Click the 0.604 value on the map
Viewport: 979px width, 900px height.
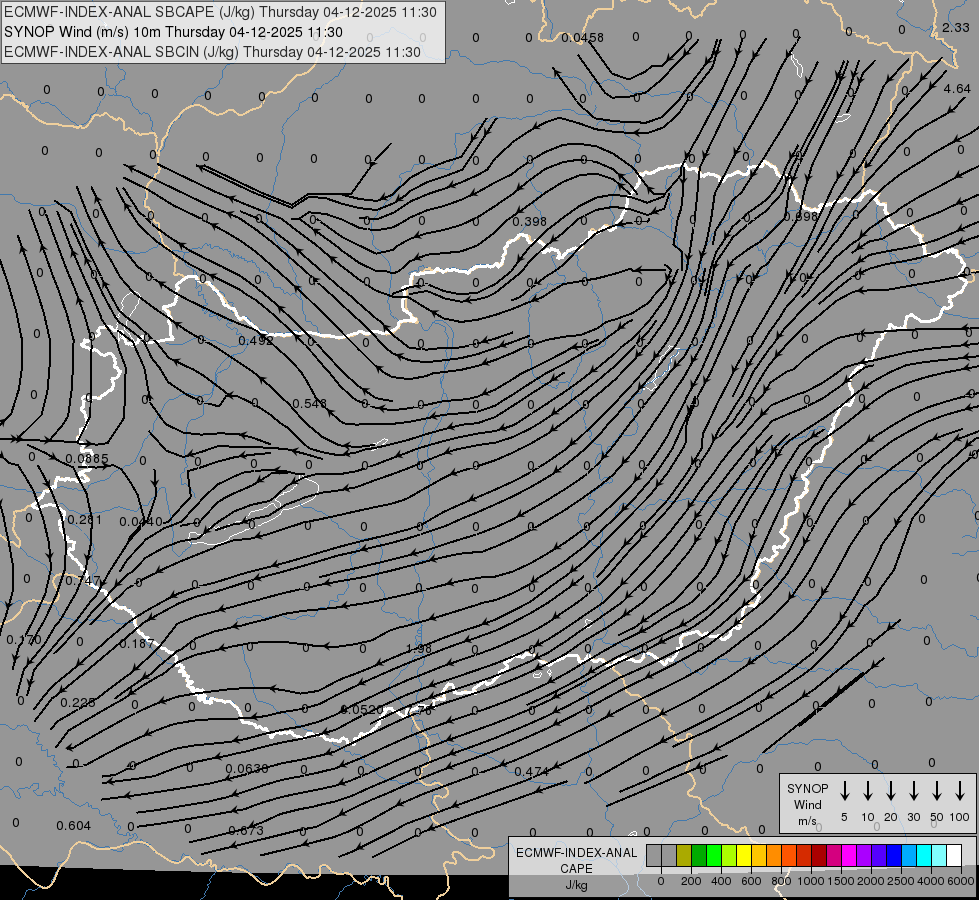(x=74, y=826)
